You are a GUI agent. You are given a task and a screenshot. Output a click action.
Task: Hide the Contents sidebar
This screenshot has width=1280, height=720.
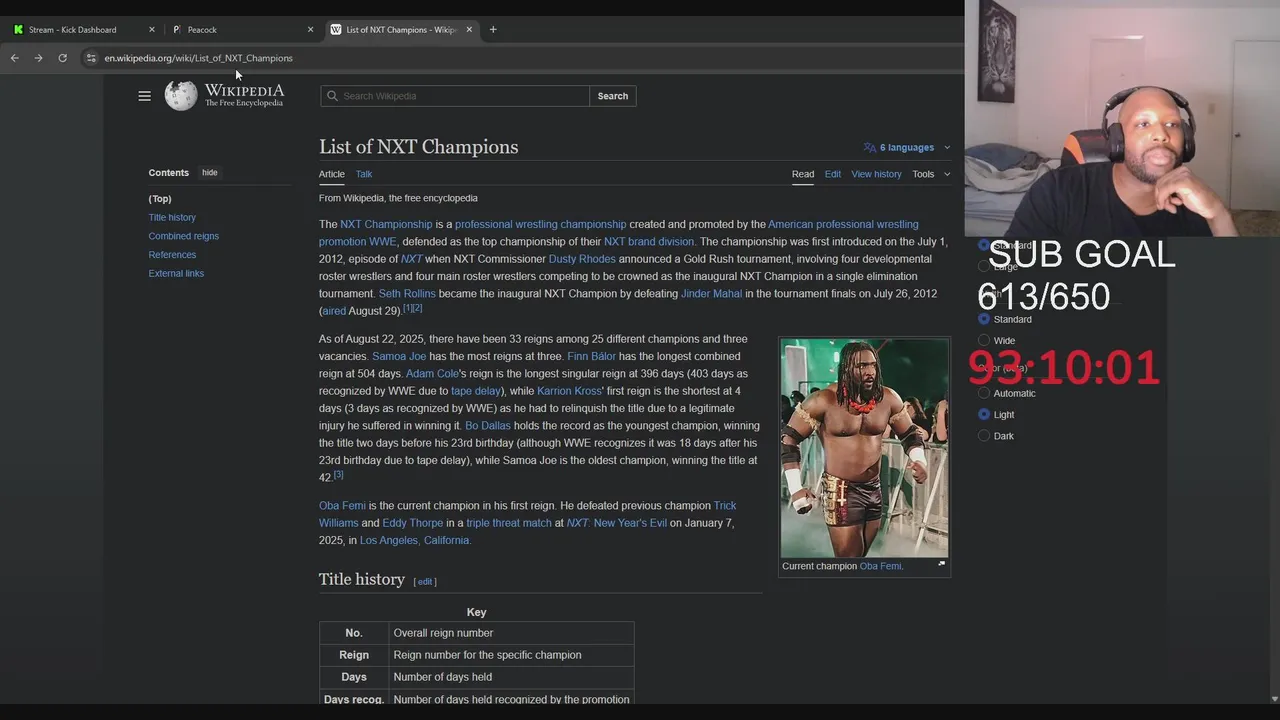click(209, 173)
